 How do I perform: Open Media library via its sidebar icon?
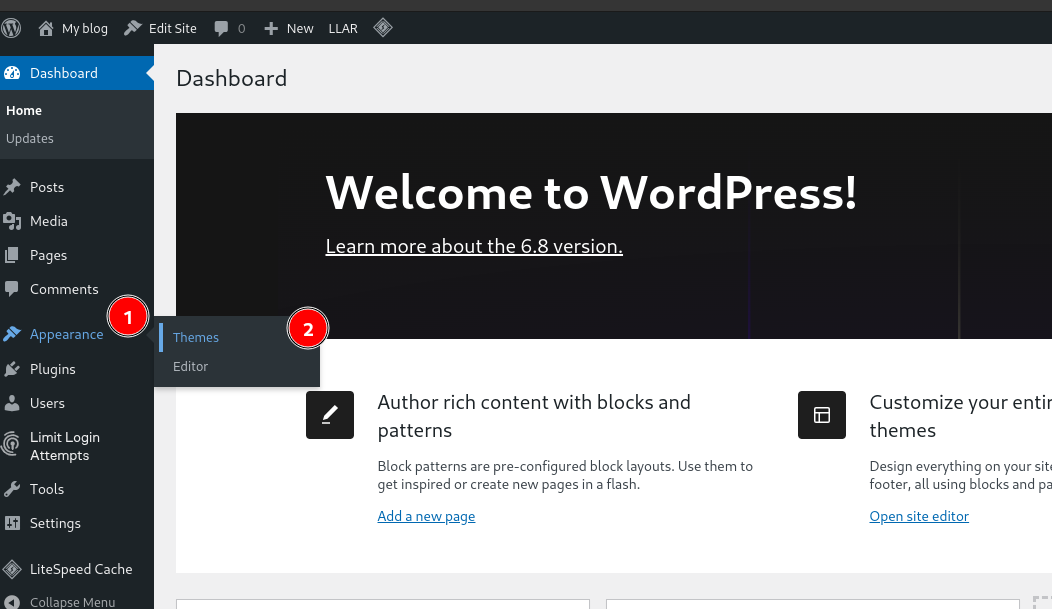tap(16, 221)
